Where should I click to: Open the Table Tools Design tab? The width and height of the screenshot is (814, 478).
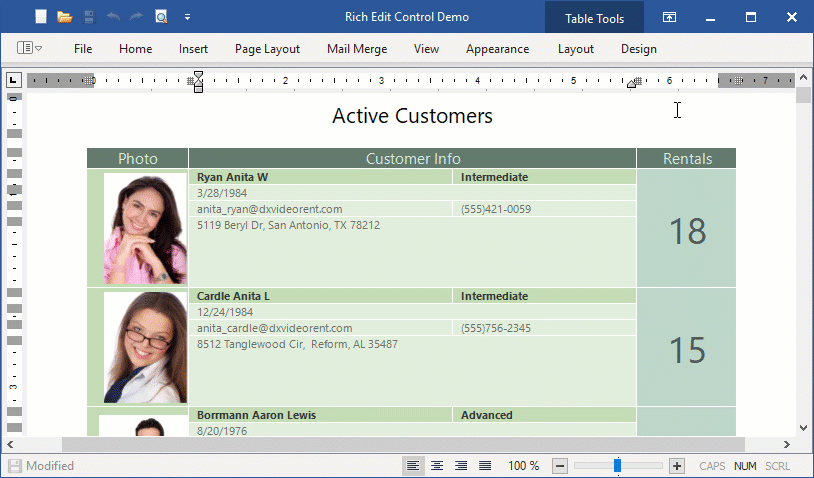click(638, 49)
